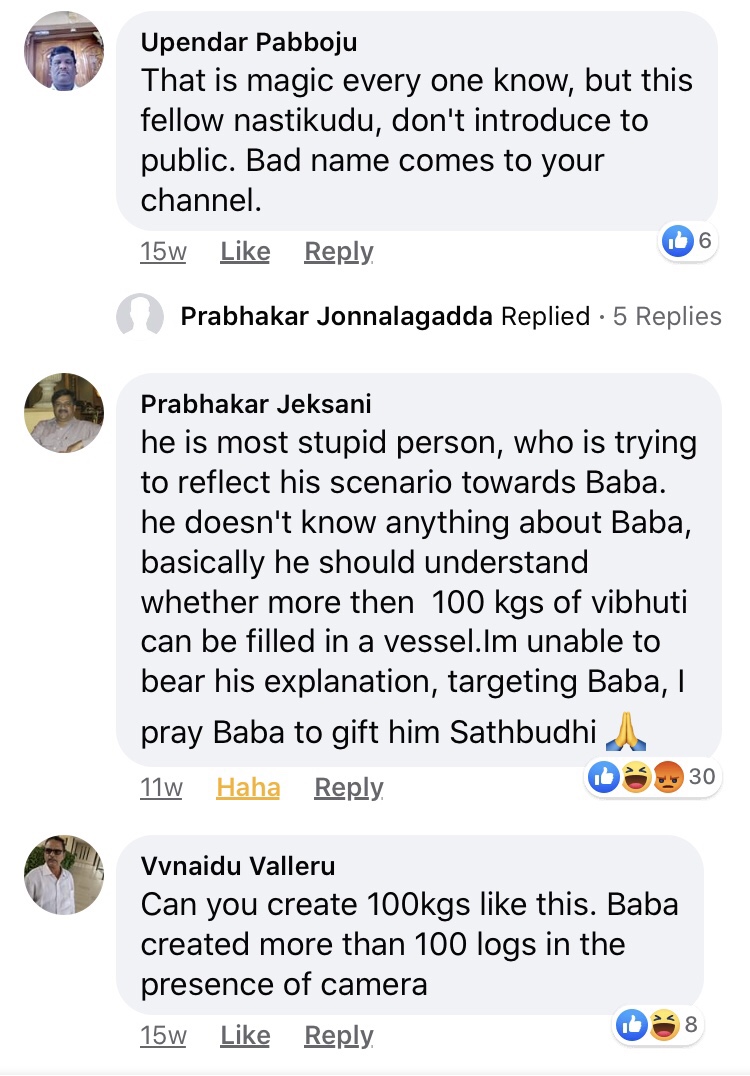Image resolution: width=750 pixels, height=1076 pixels.
Task: View like reaction count on Upendar's comment
Action: [x=688, y=240]
